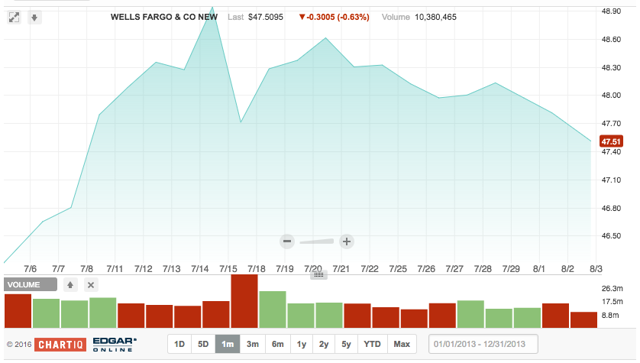This screenshot has width=640, height=363.
Task: Click the 48.00 price axis label
Action: [x=611, y=96]
